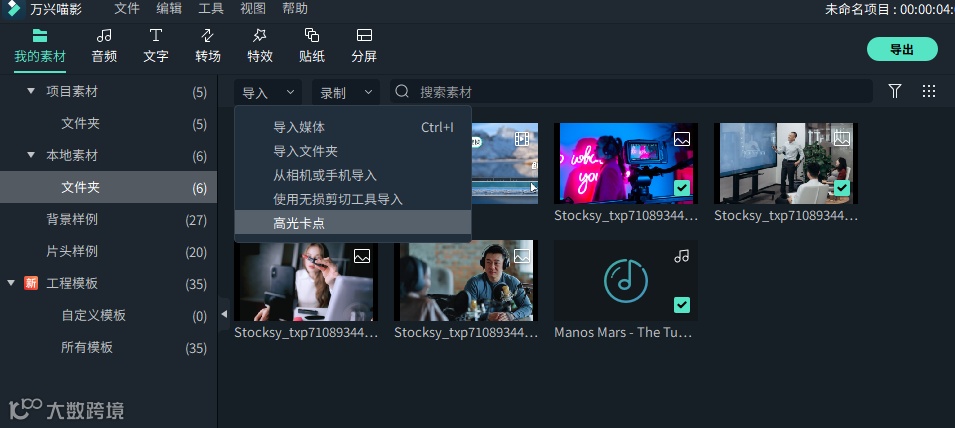Switch to the 音频 audio tab
Screen dimensions: 955x428
click(104, 46)
